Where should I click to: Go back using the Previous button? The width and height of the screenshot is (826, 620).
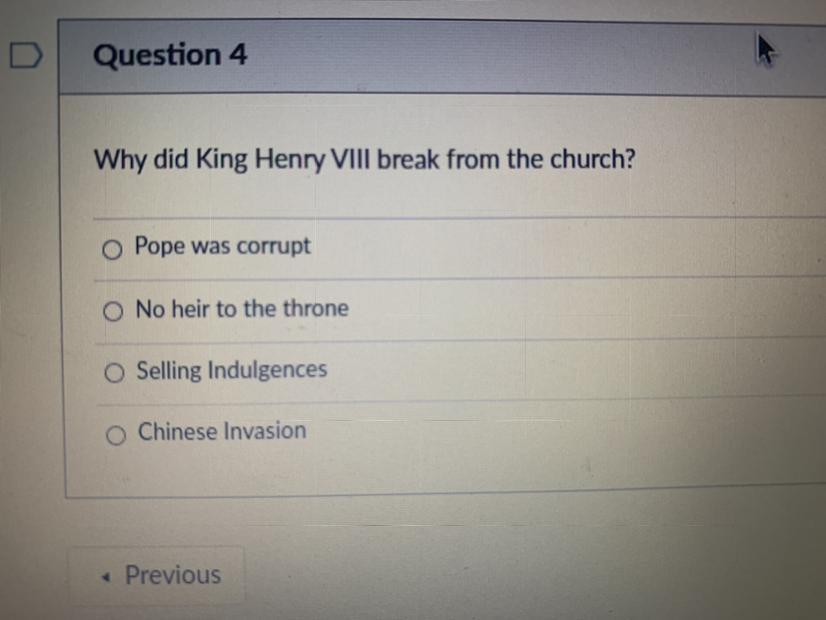(x=157, y=575)
